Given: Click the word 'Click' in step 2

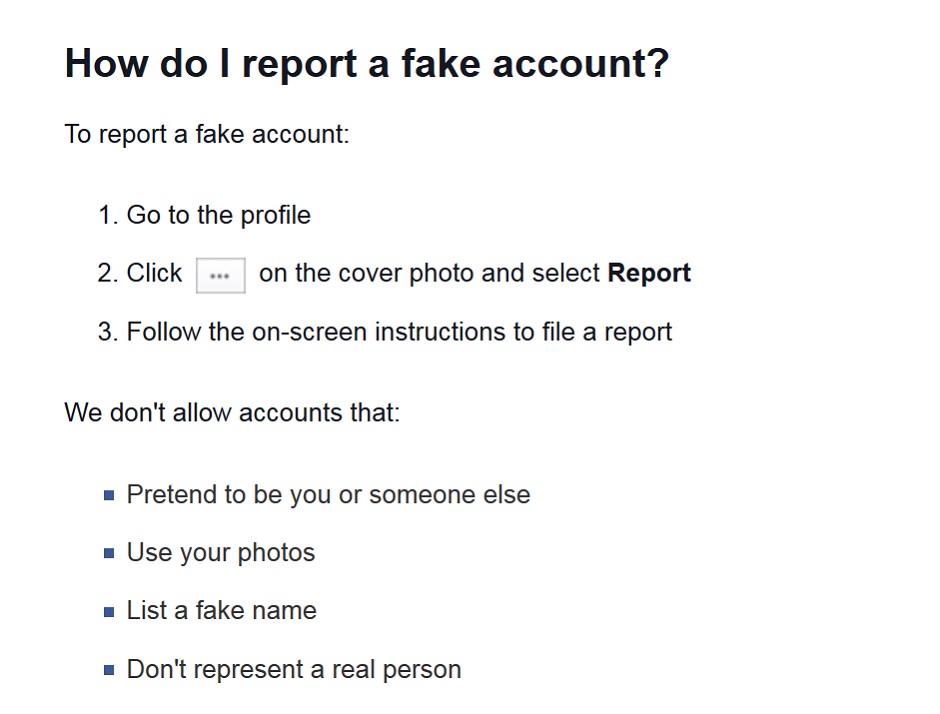Looking at the screenshot, I should 154,273.
